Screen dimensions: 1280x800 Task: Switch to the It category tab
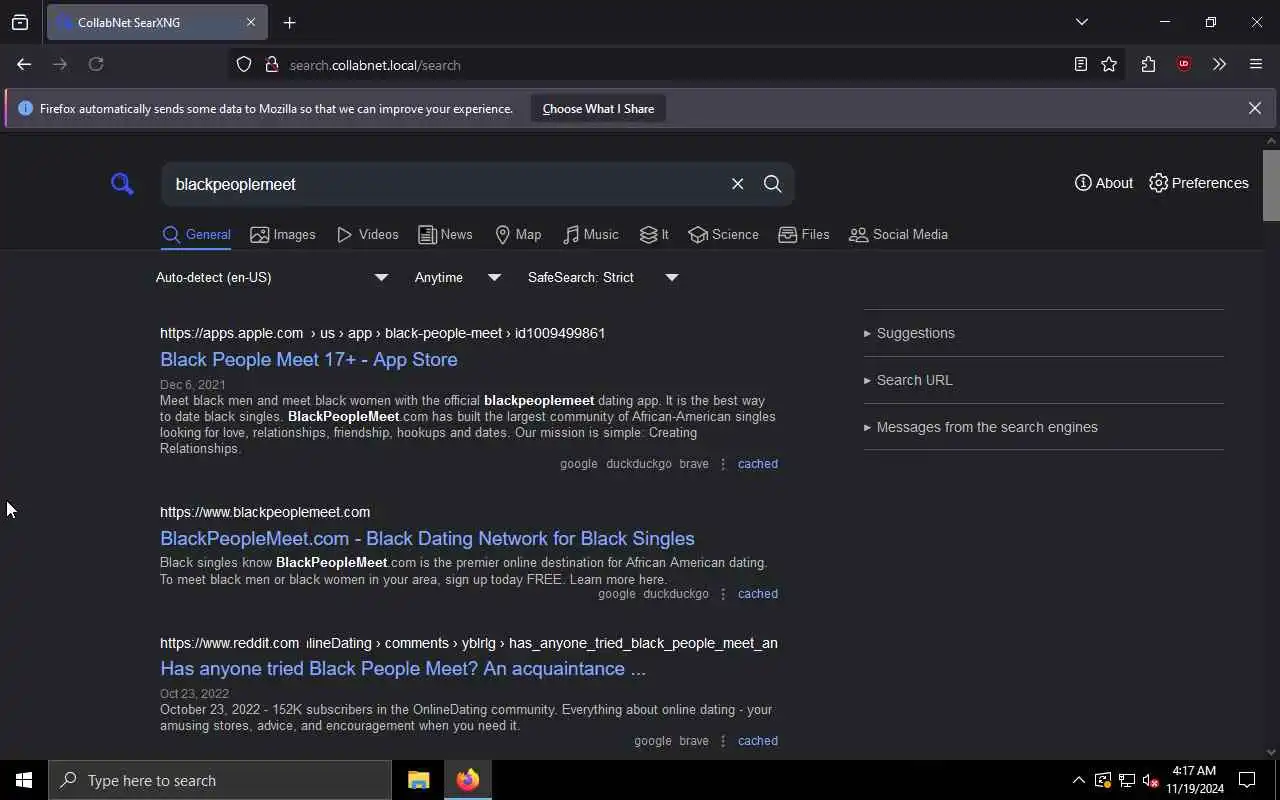click(654, 235)
